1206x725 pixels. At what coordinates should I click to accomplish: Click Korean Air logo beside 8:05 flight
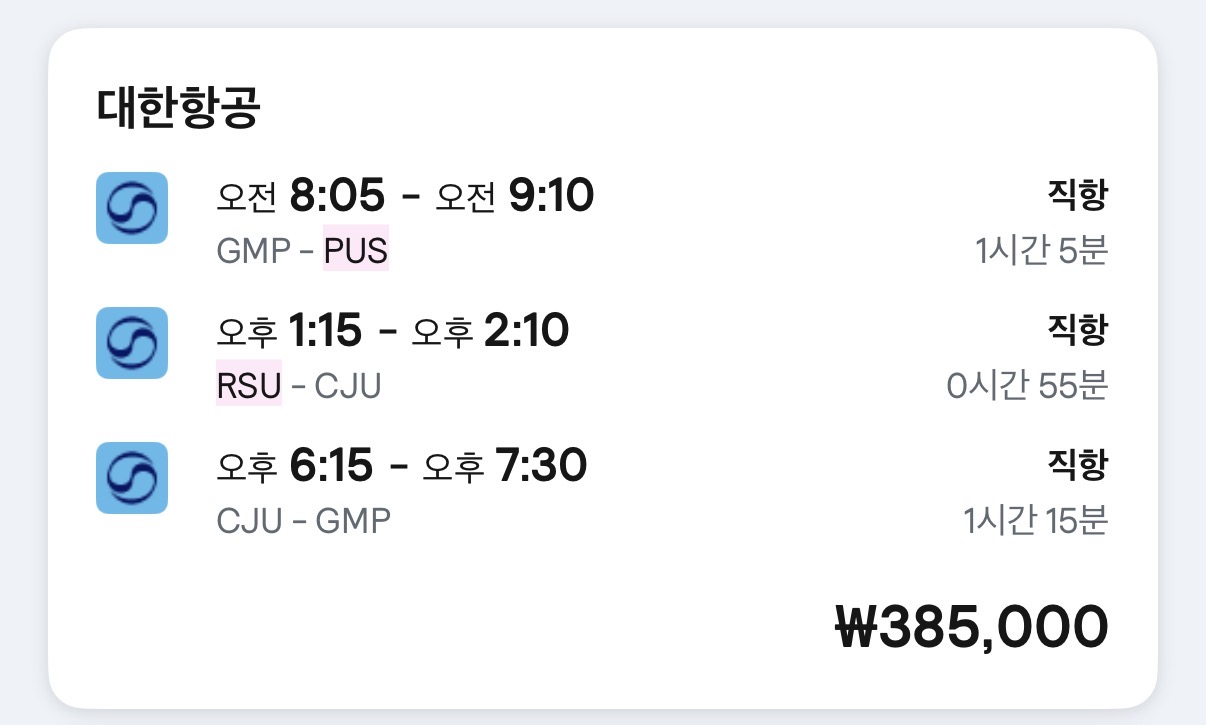point(131,208)
